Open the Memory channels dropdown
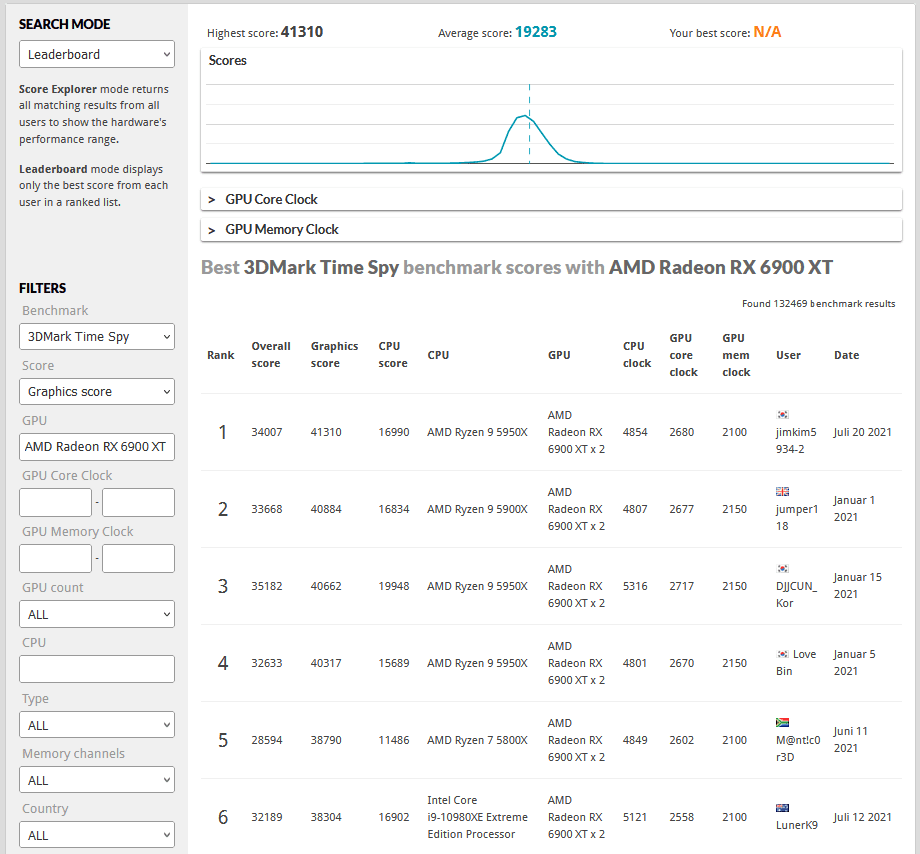The width and height of the screenshot is (920, 854). 97,780
